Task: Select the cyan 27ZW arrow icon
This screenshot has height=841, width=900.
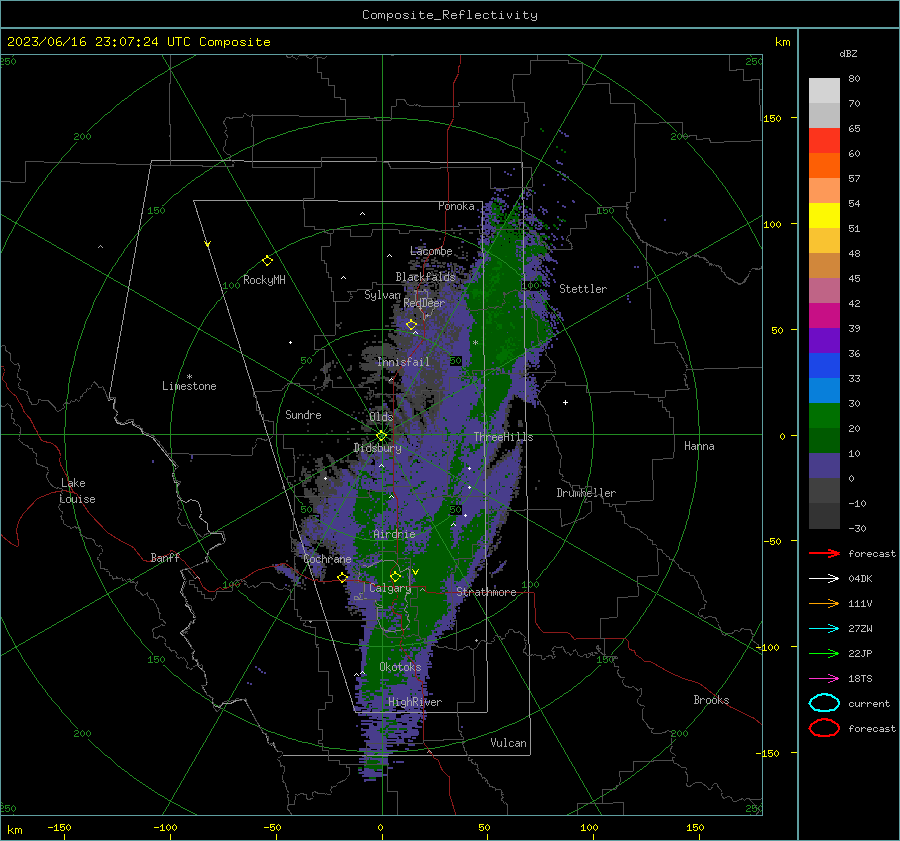Action: click(824, 629)
